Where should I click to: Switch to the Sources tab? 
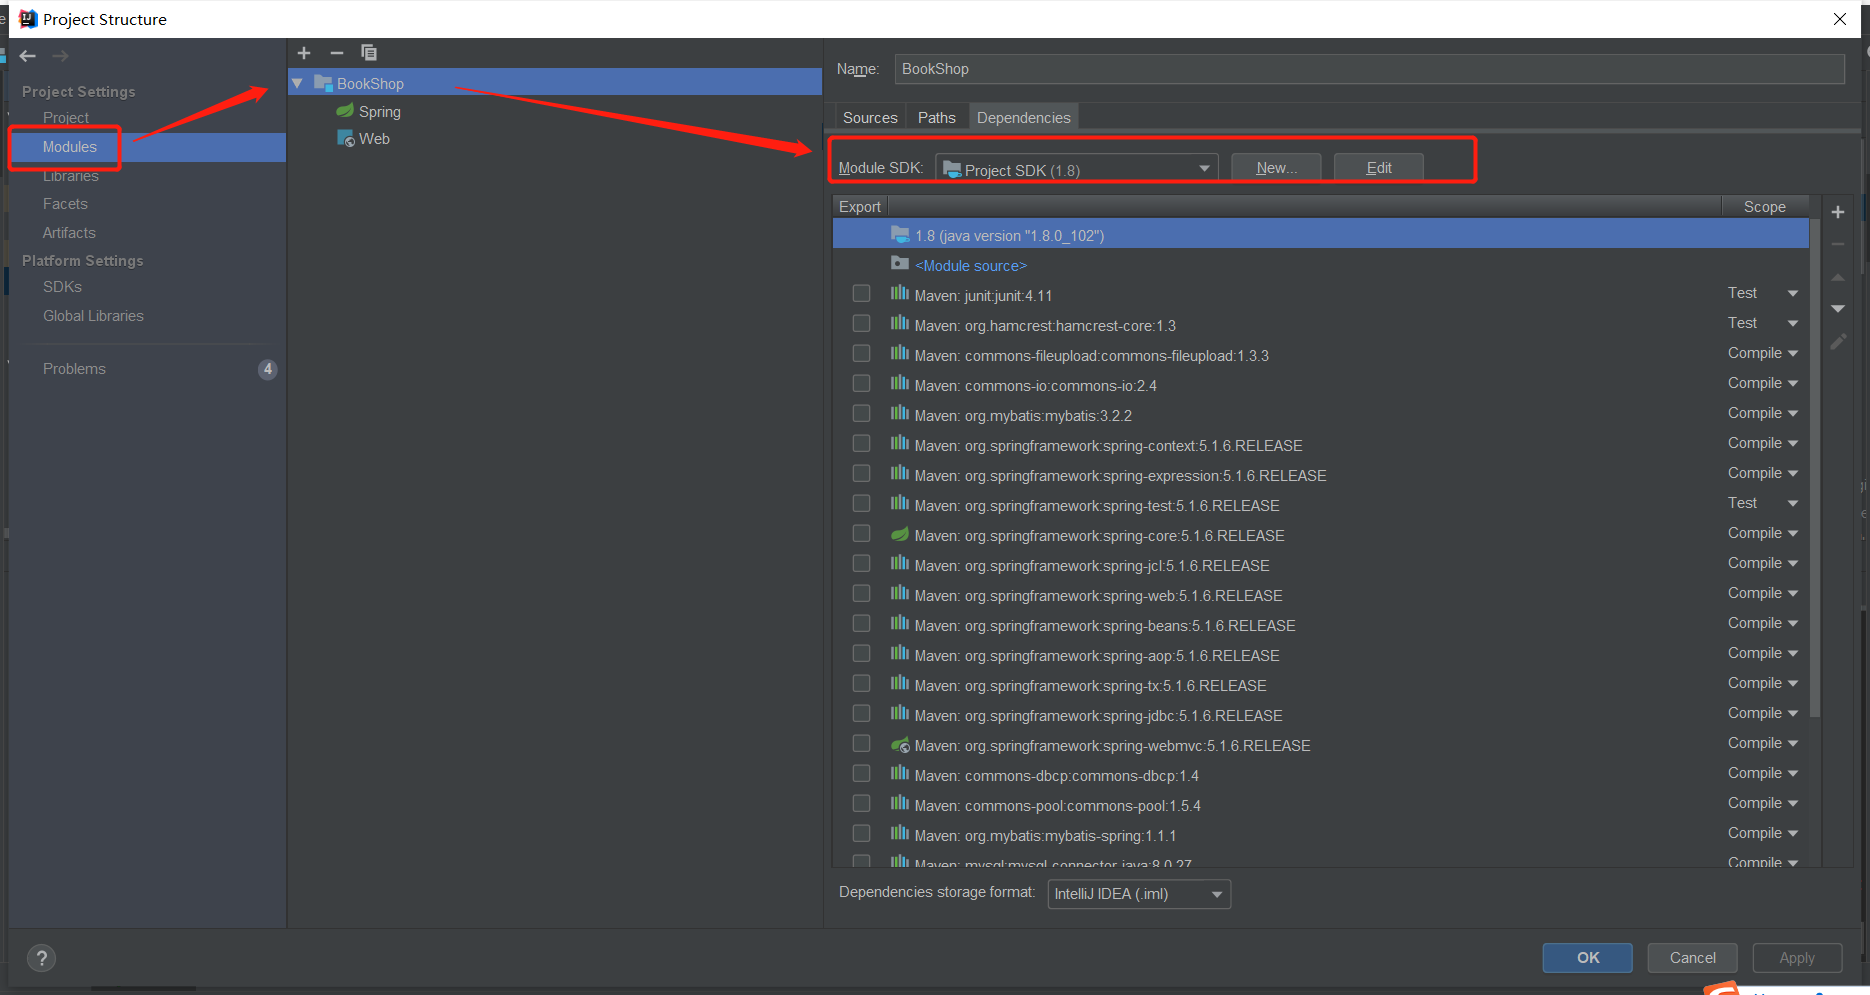(870, 118)
